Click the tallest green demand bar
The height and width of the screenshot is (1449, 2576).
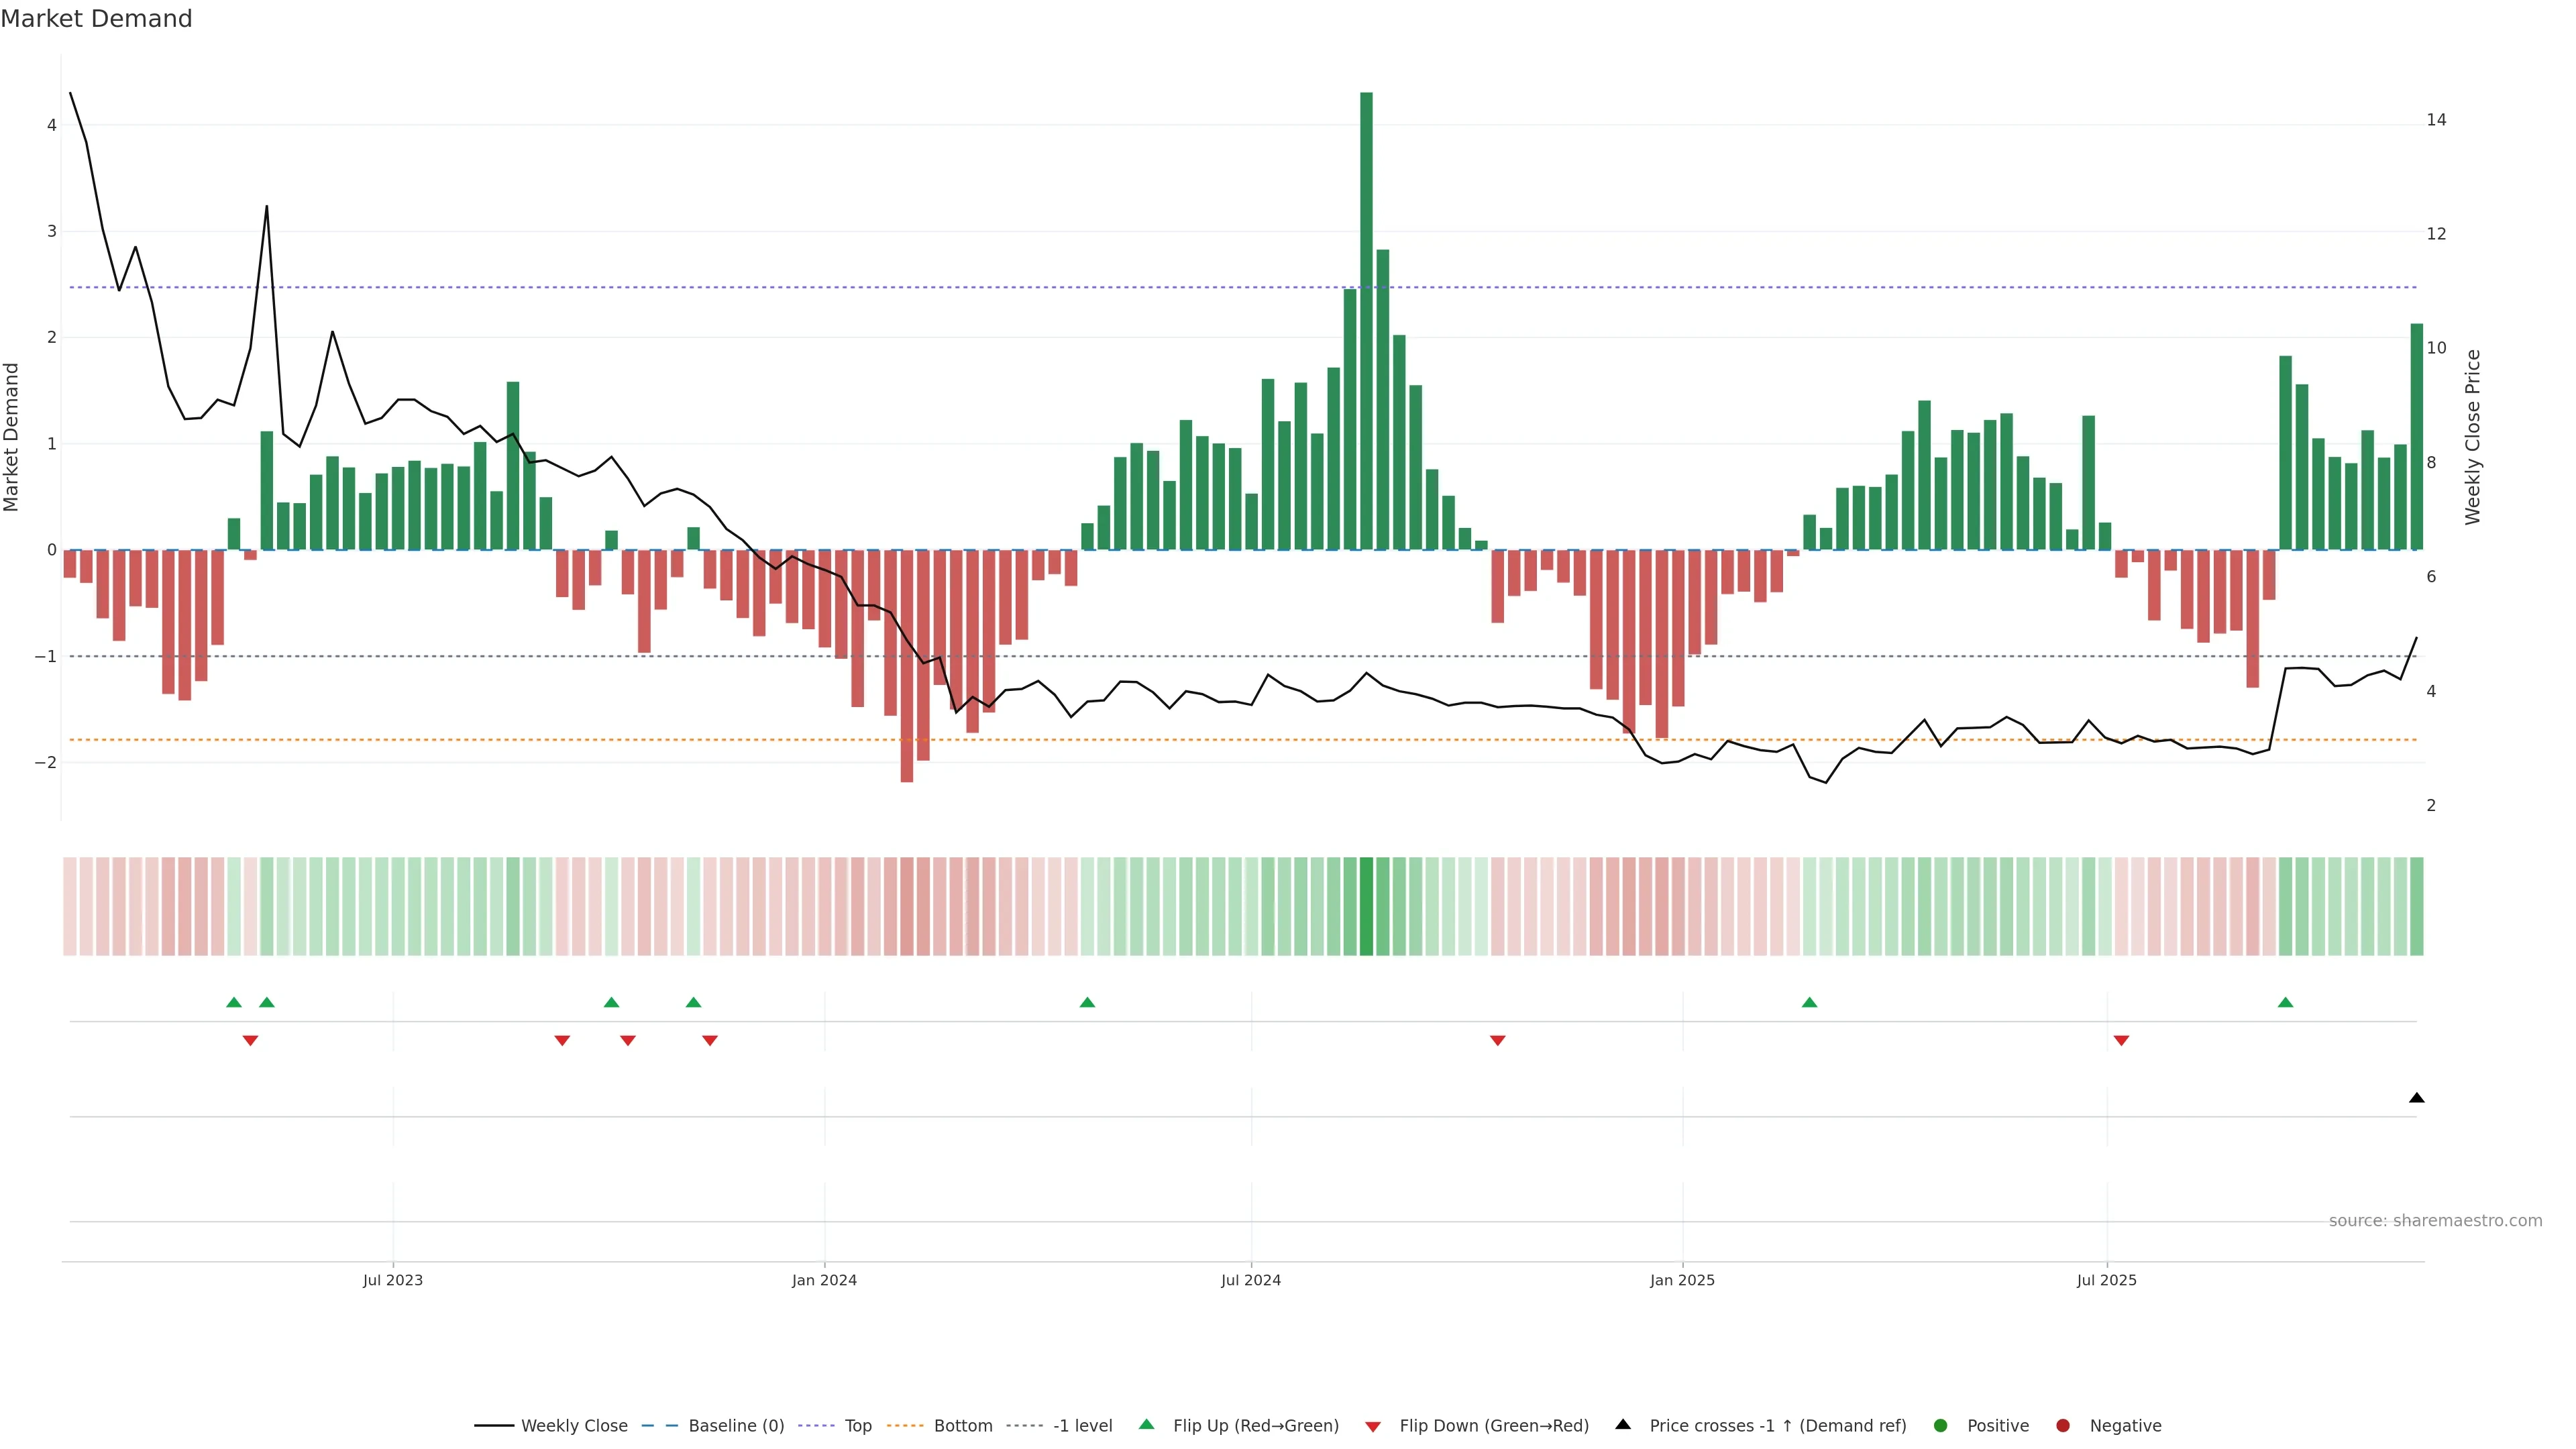coord(1366,320)
